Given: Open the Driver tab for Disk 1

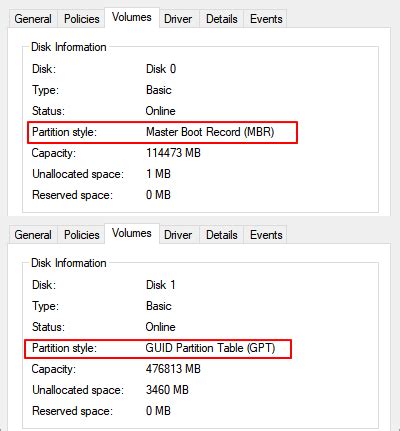Looking at the screenshot, I should pos(178,235).
